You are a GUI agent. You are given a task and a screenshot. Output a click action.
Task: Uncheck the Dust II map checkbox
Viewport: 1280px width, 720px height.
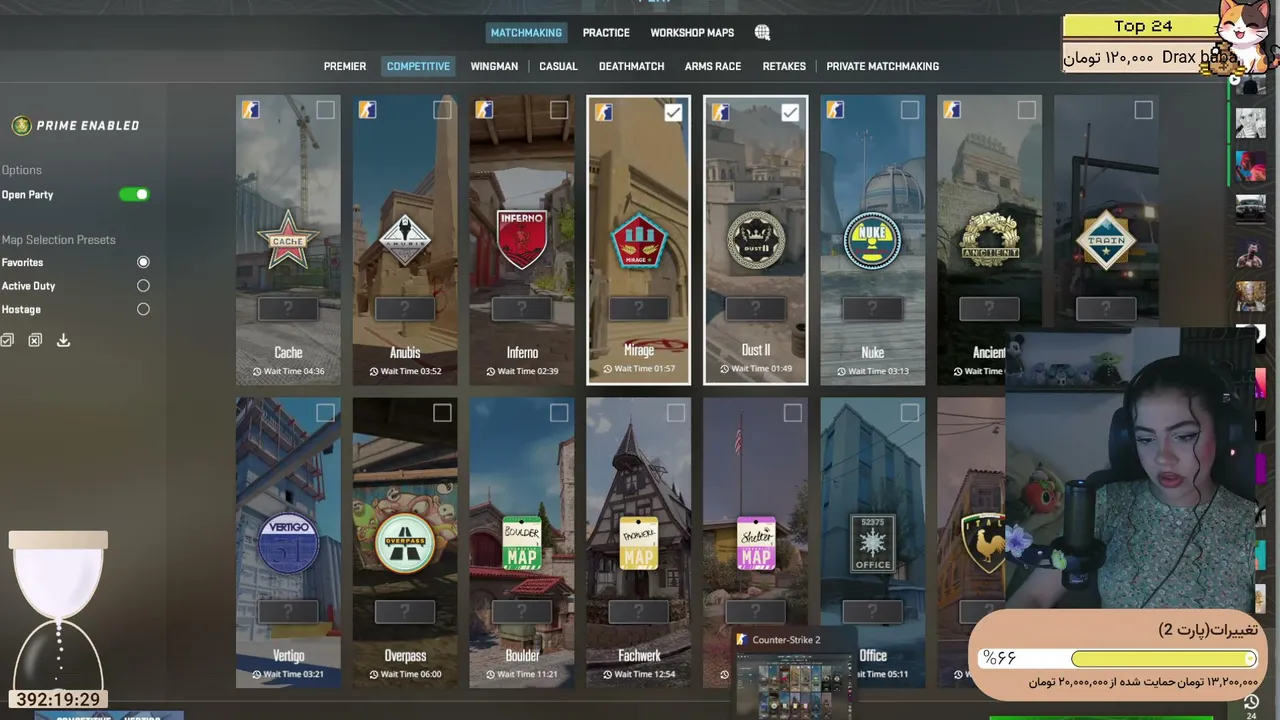790,113
